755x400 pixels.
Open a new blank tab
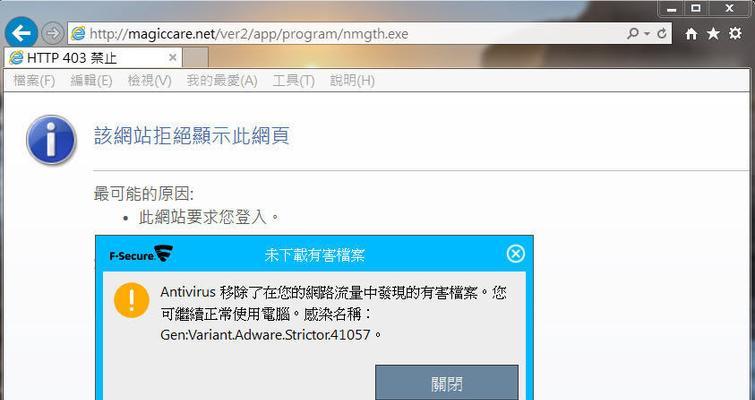(195, 58)
